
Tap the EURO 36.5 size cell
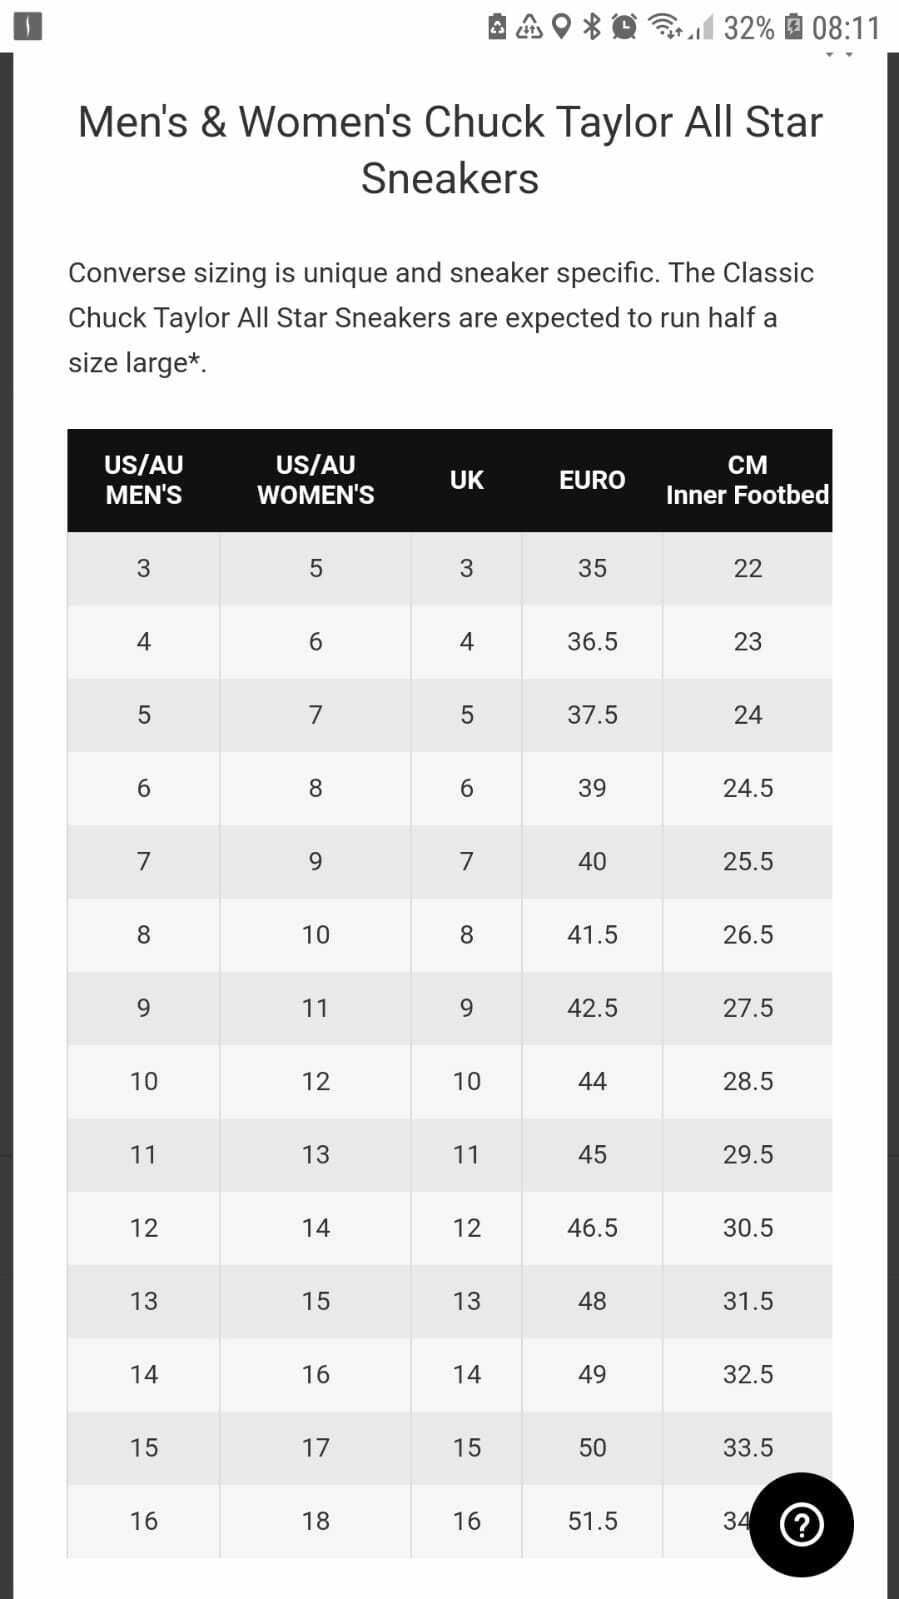tap(592, 641)
